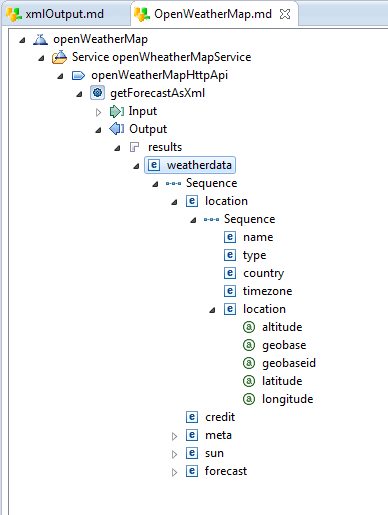Click the altitude attribute icon
The height and width of the screenshot is (515, 388).
tap(249, 327)
